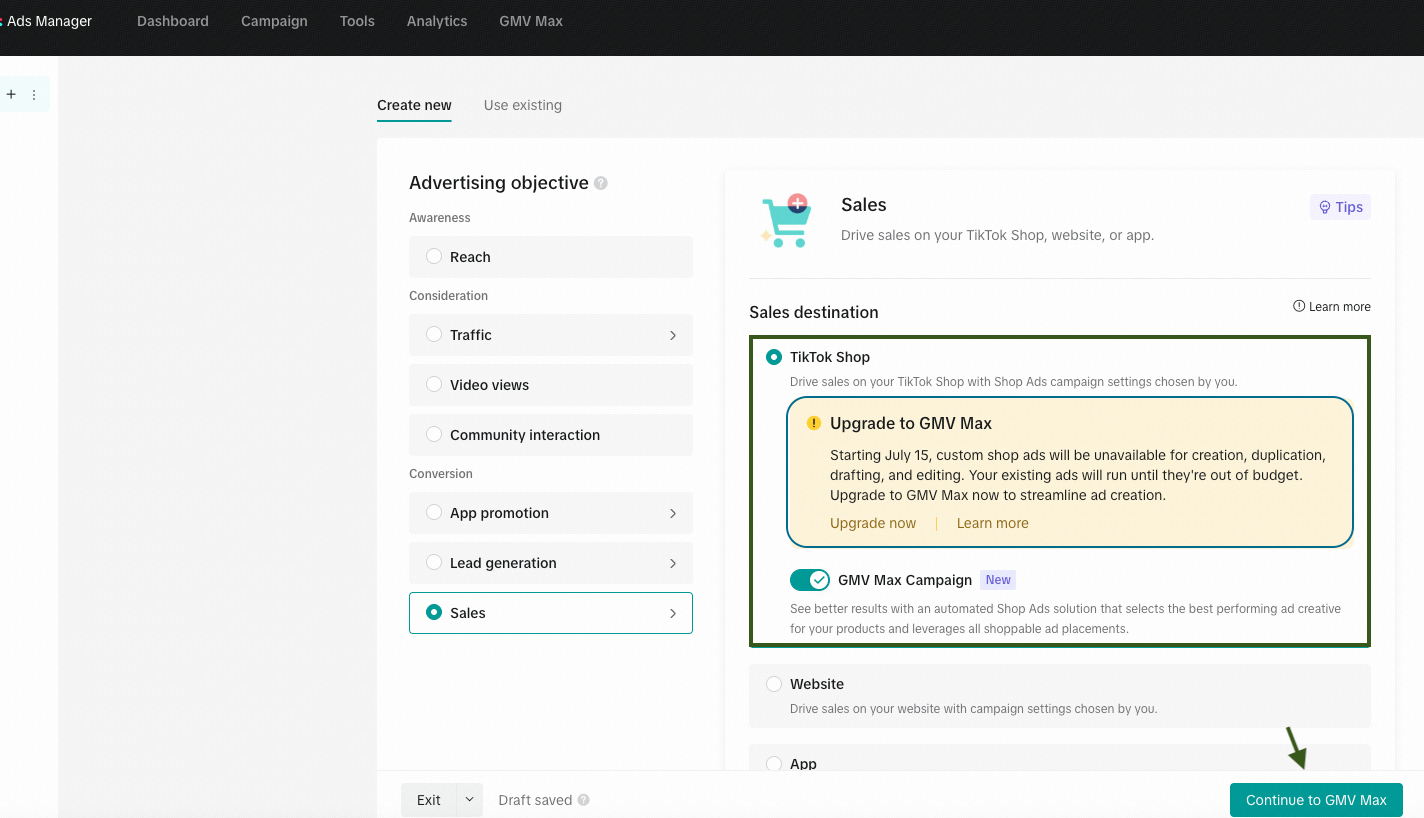
Task: Click Learn more beside Sales destination
Action: click(x=1332, y=307)
